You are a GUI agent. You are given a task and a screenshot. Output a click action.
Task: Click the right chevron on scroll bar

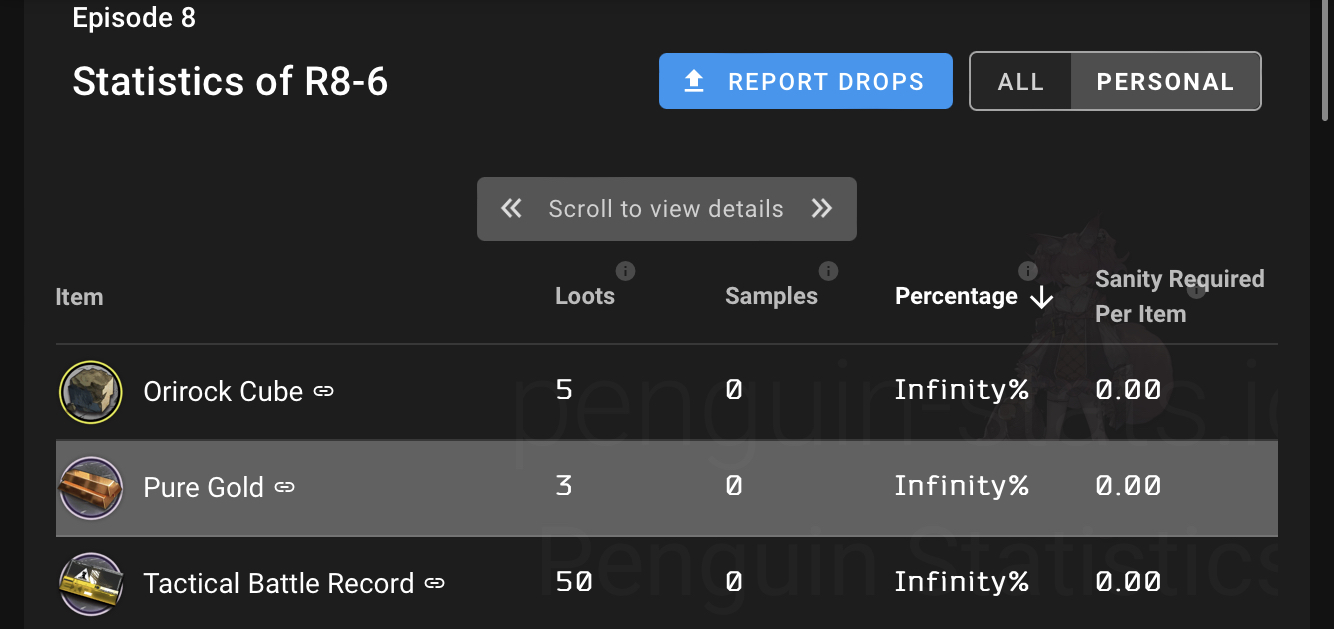(x=822, y=208)
